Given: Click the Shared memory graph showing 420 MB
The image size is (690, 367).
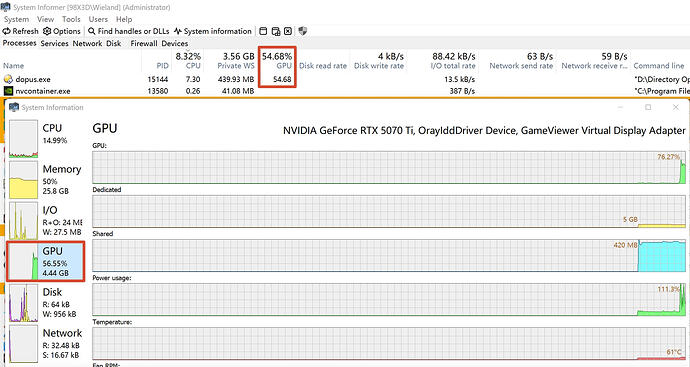Looking at the screenshot, I should pyautogui.click(x=389, y=256).
